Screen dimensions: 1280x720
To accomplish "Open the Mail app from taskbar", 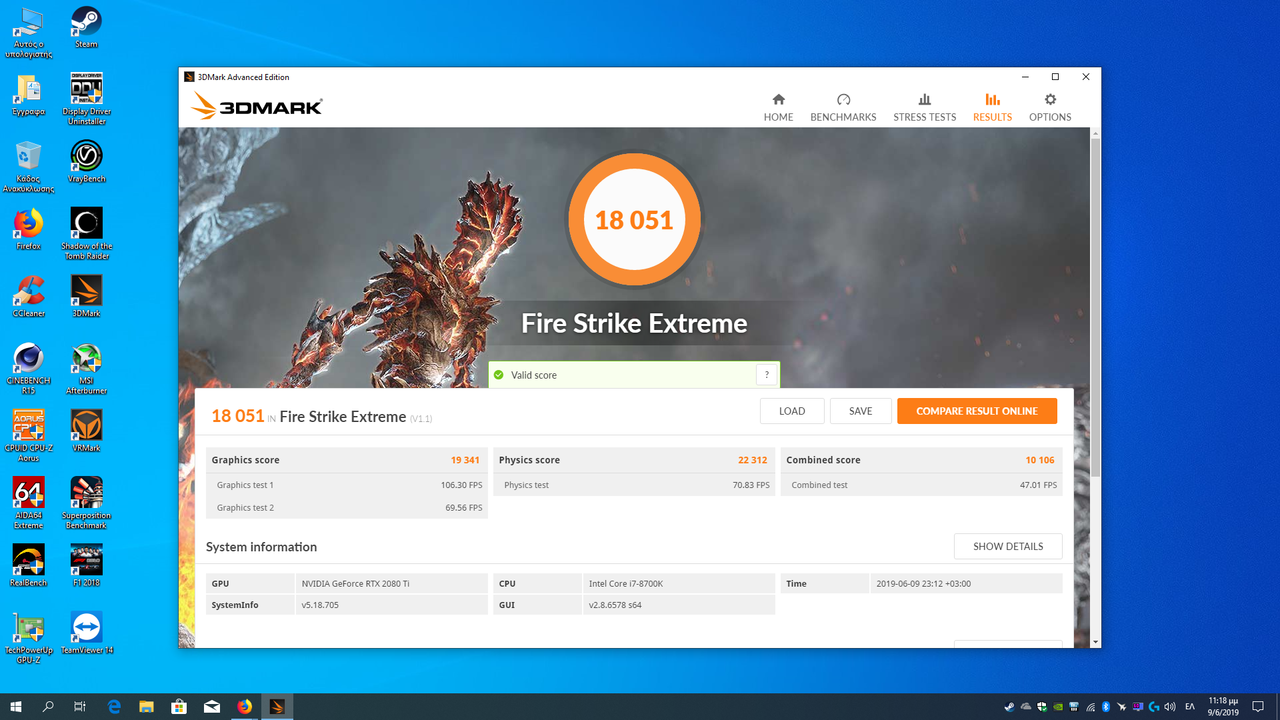I will (212, 706).
